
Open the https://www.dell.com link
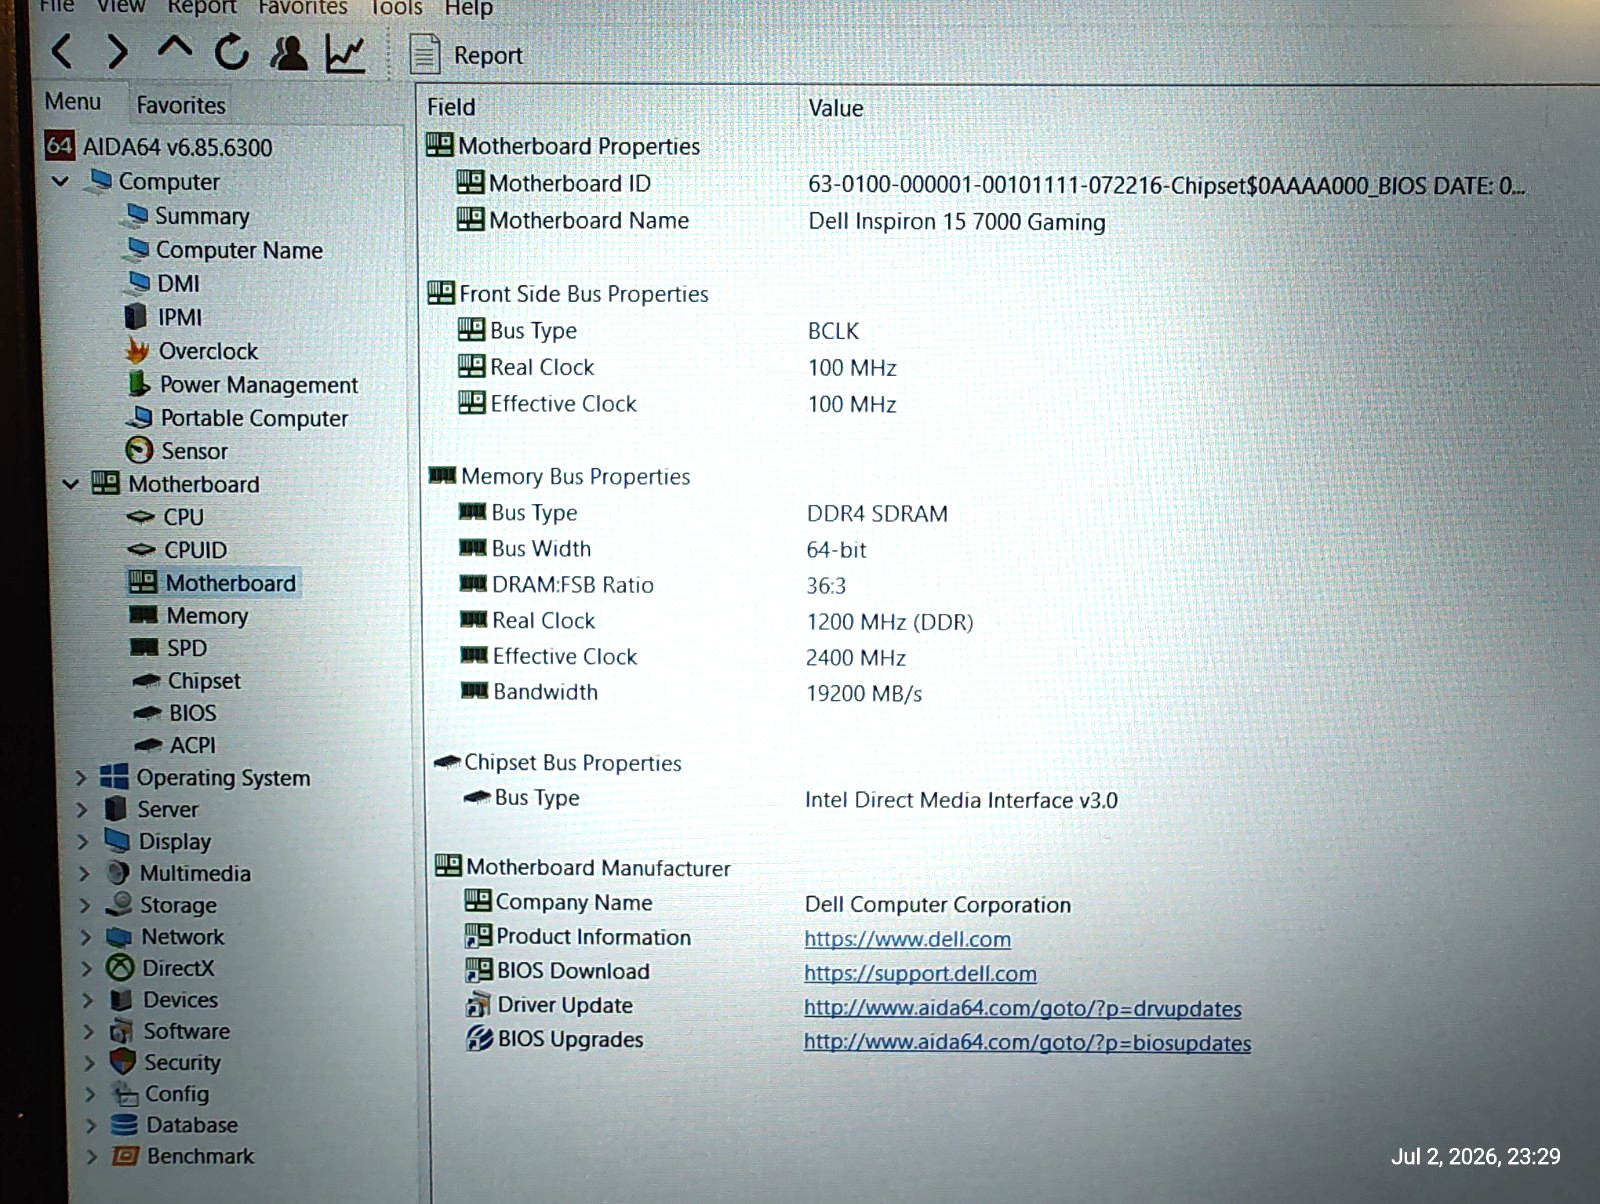(907, 940)
